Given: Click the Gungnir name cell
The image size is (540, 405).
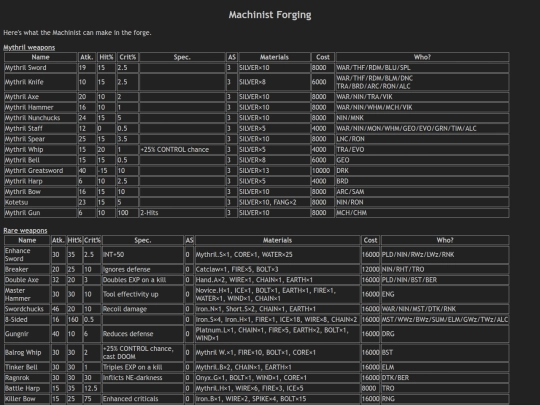Looking at the screenshot, I should [x=27, y=334].
